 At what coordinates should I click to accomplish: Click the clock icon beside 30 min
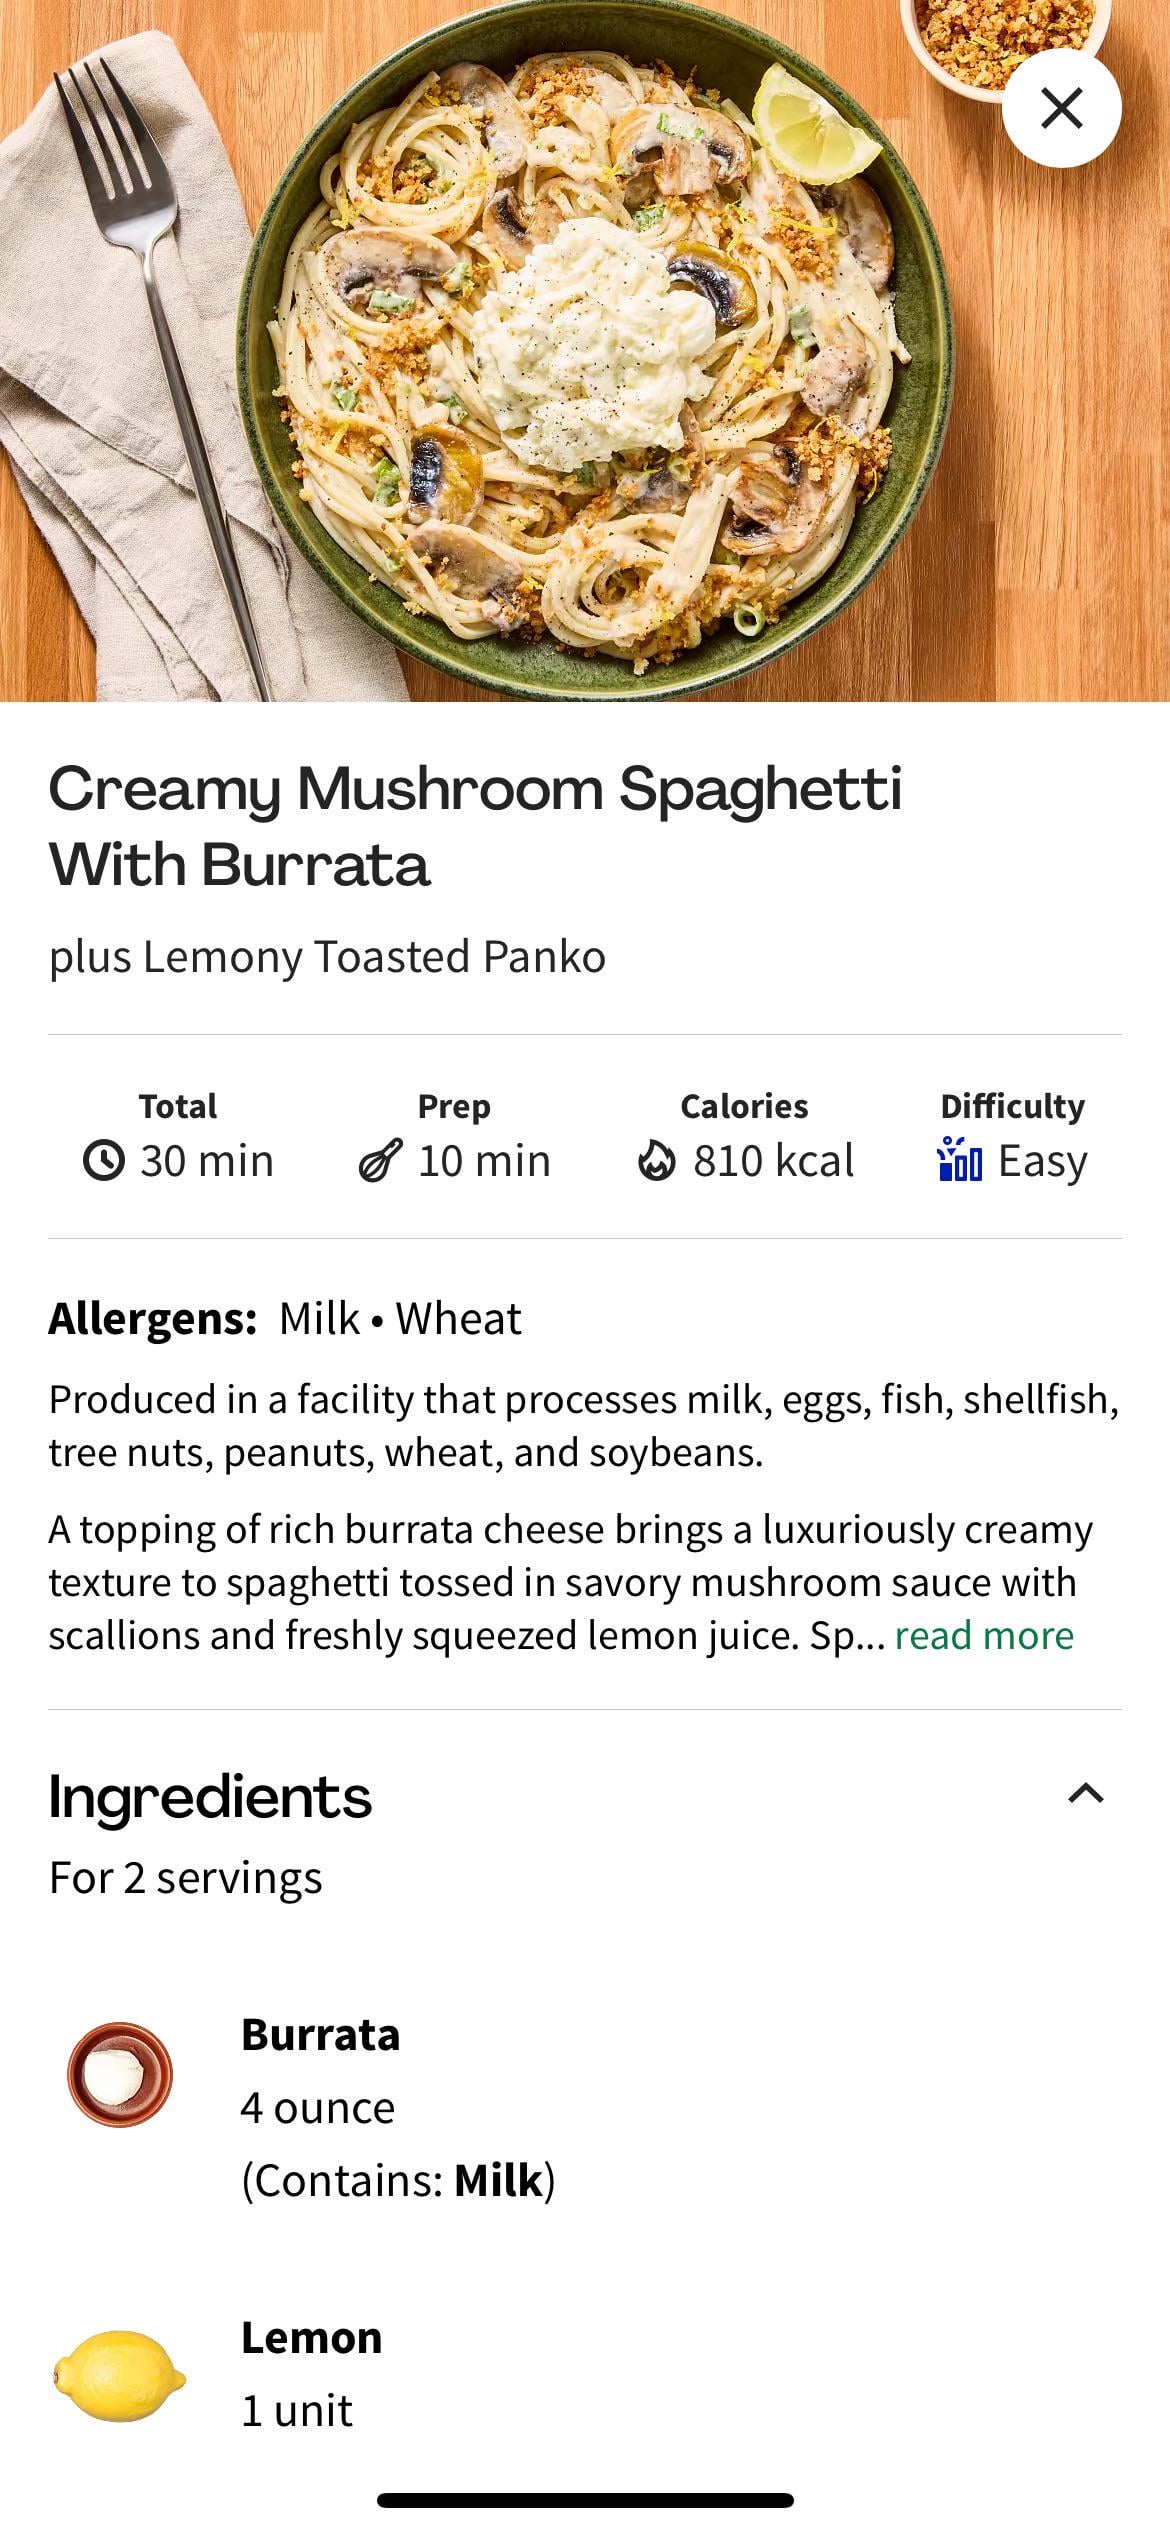104,1161
